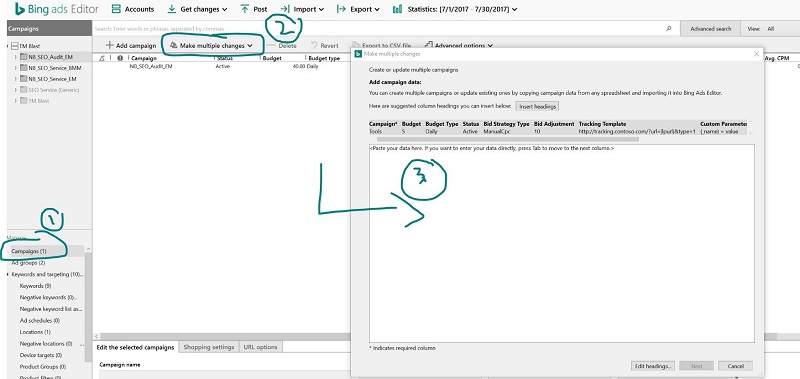Expand the NB_SEO_Service_EM tree node
The image size is (800, 379).
[x=16, y=79]
